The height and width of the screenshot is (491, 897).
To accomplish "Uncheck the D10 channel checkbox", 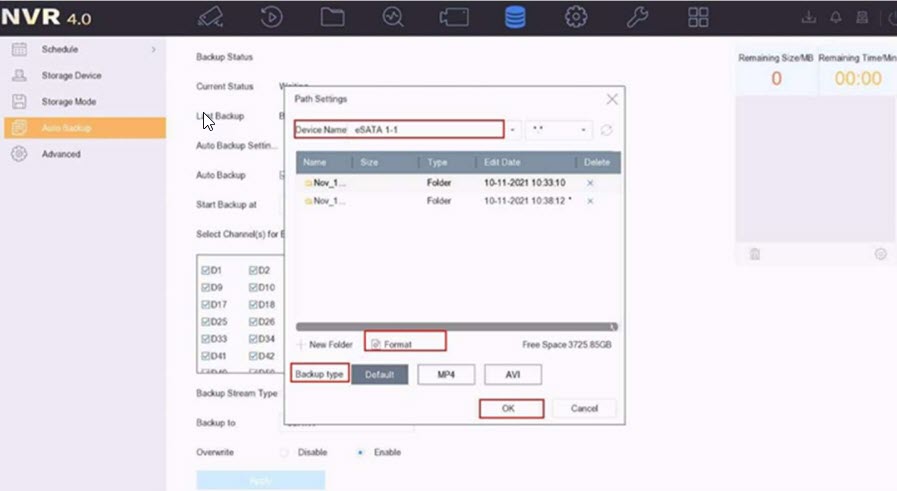I will [254, 287].
